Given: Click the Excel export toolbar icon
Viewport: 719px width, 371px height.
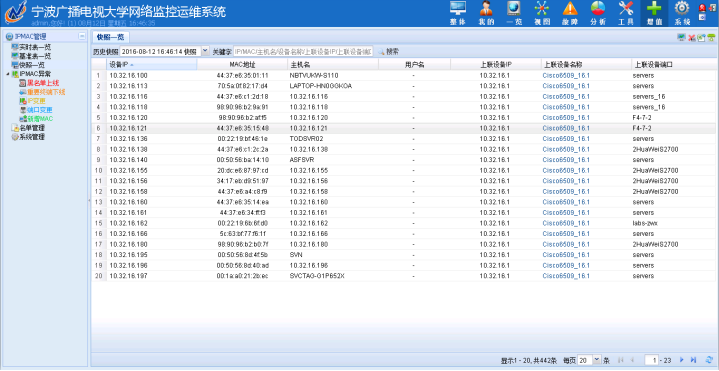Looking at the screenshot, I should coord(701,38).
